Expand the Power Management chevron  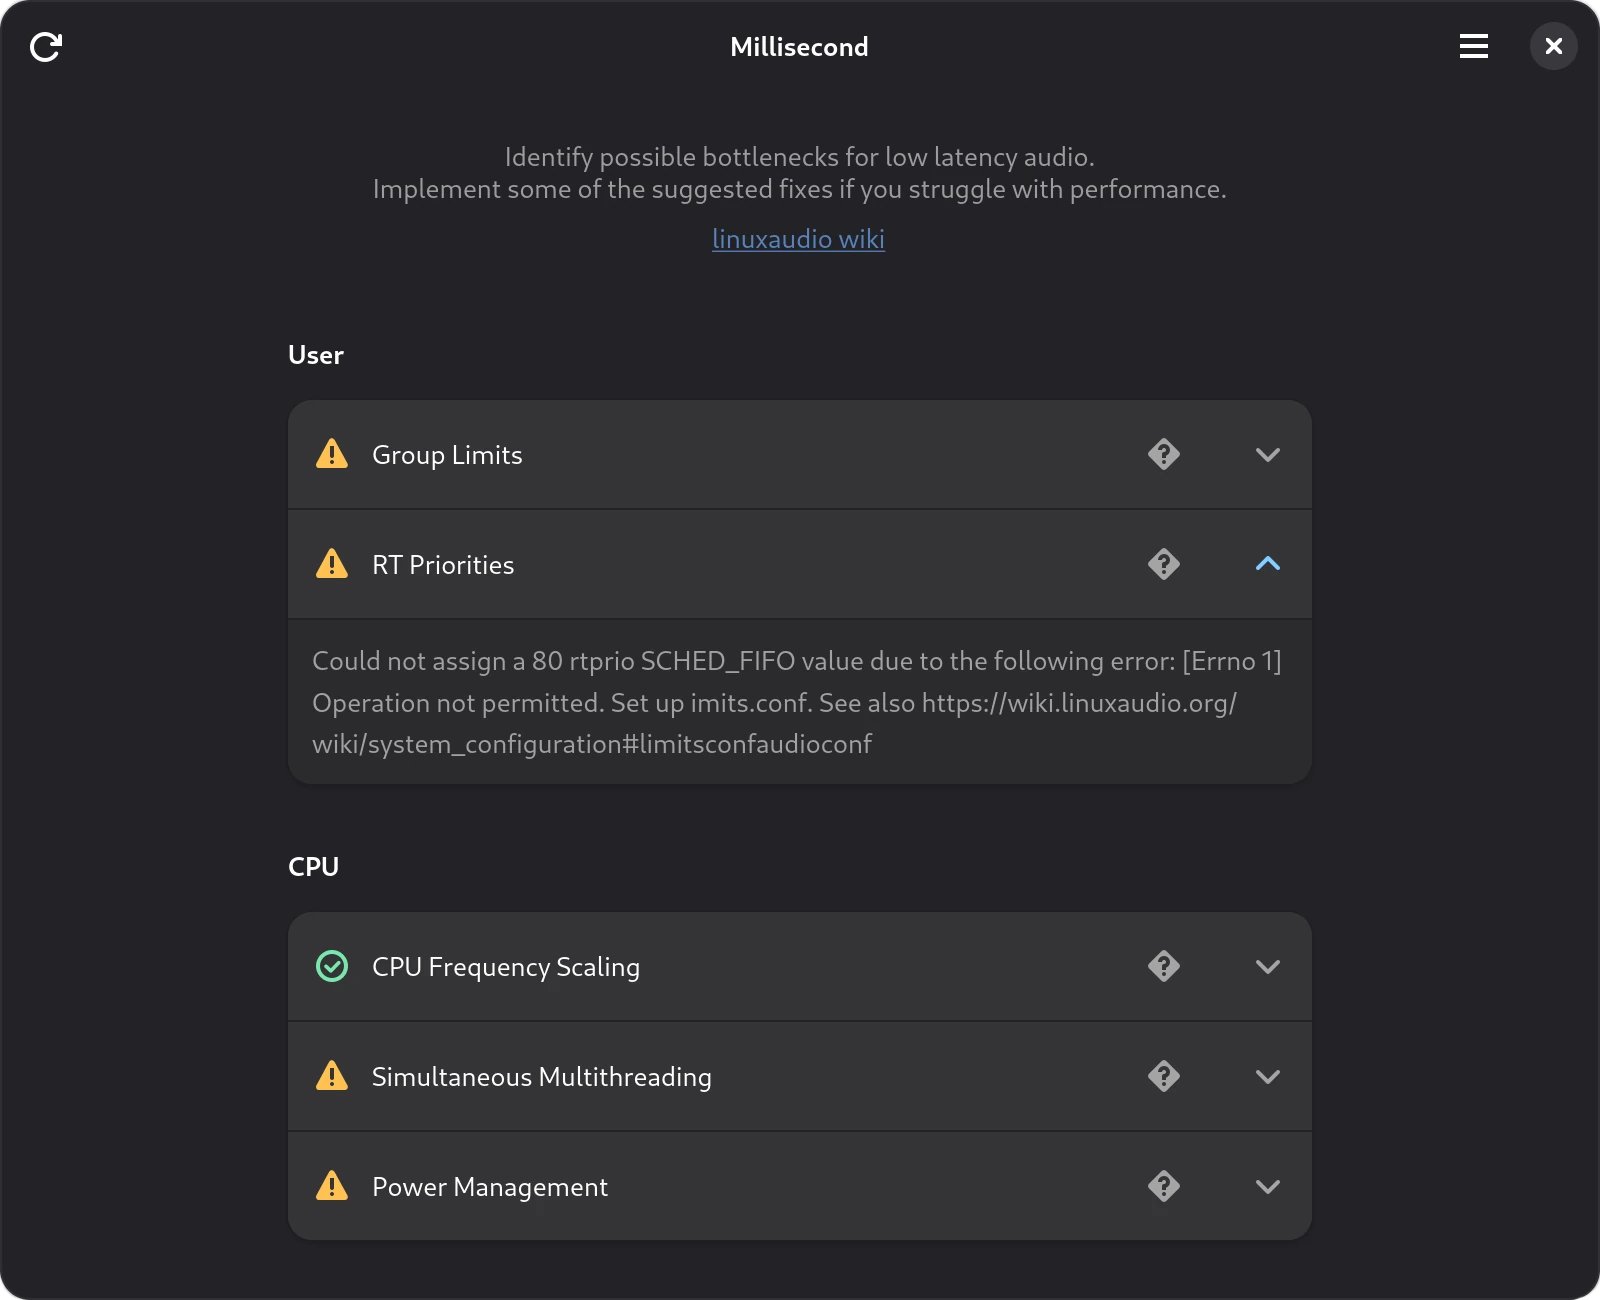pos(1268,1187)
